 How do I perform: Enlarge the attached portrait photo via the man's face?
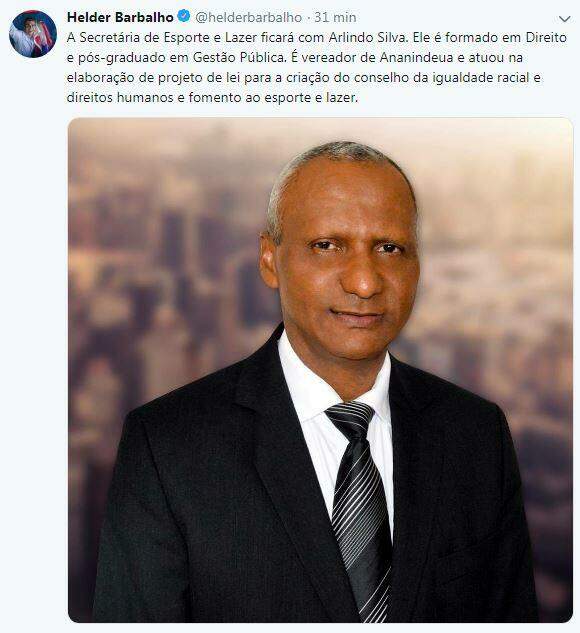click(x=344, y=258)
